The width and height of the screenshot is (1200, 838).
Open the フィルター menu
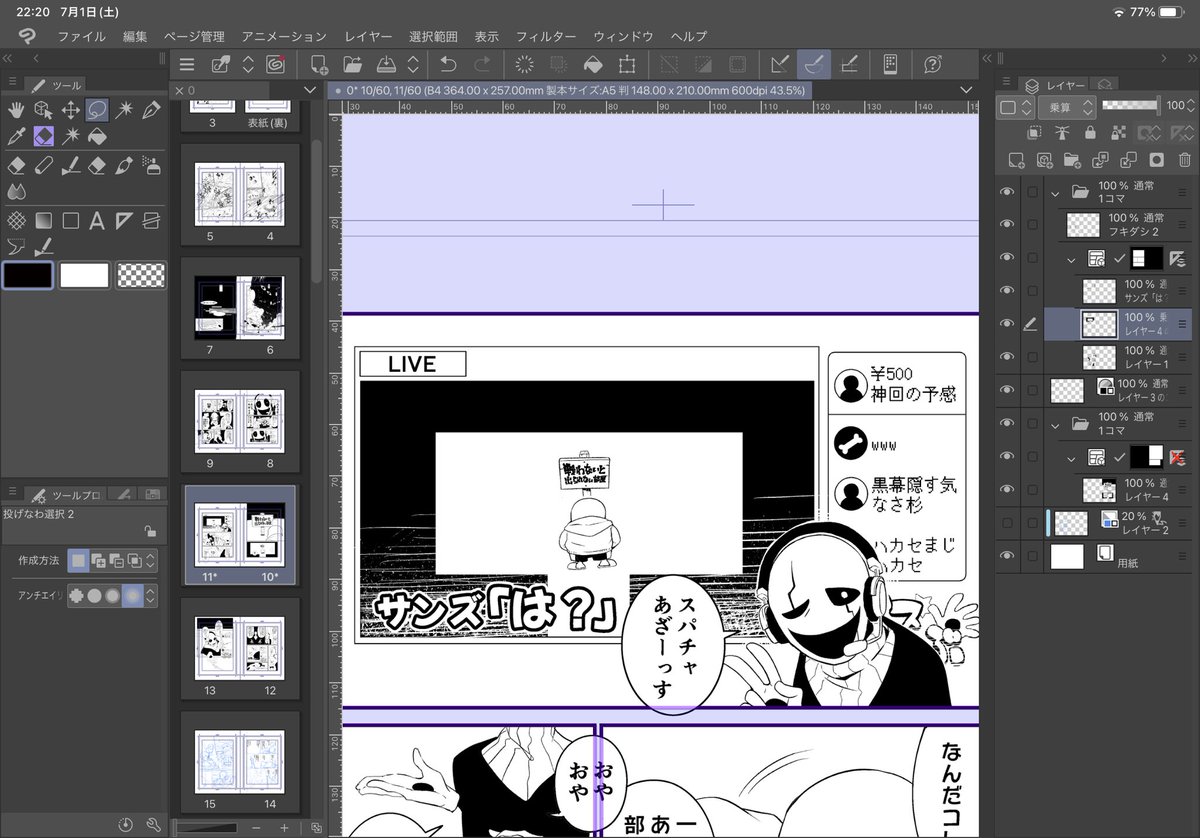(545, 36)
